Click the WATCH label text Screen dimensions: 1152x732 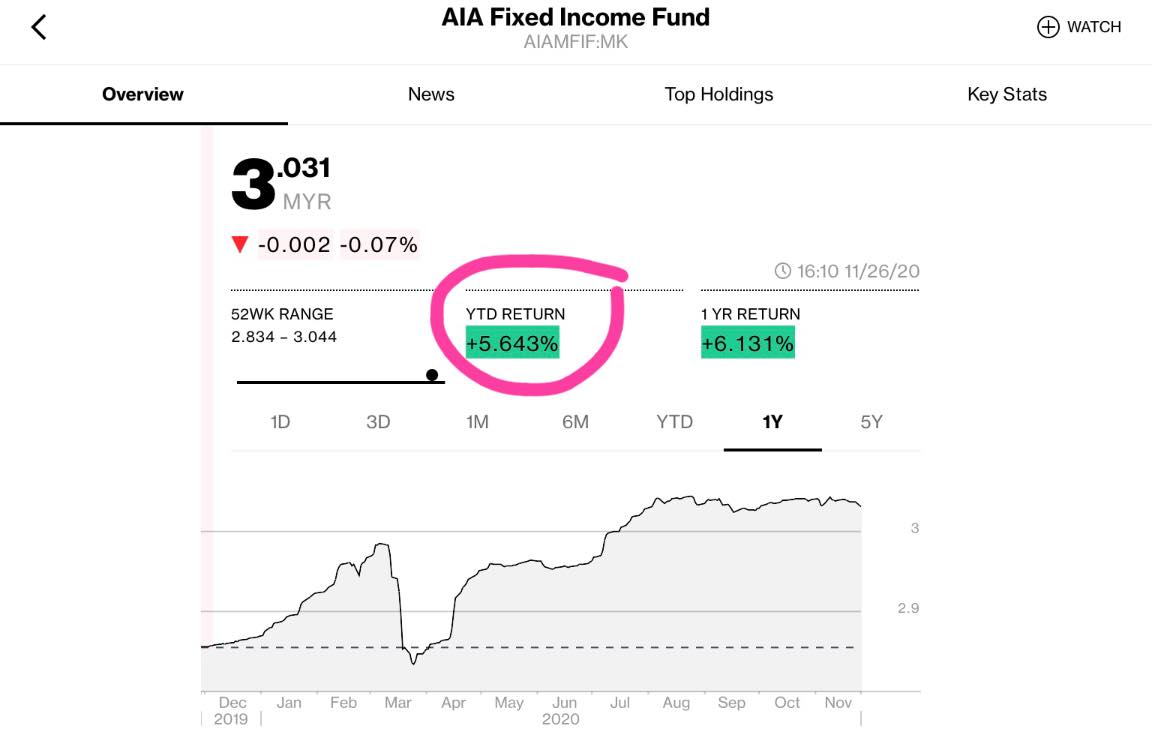pos(1094,27)
